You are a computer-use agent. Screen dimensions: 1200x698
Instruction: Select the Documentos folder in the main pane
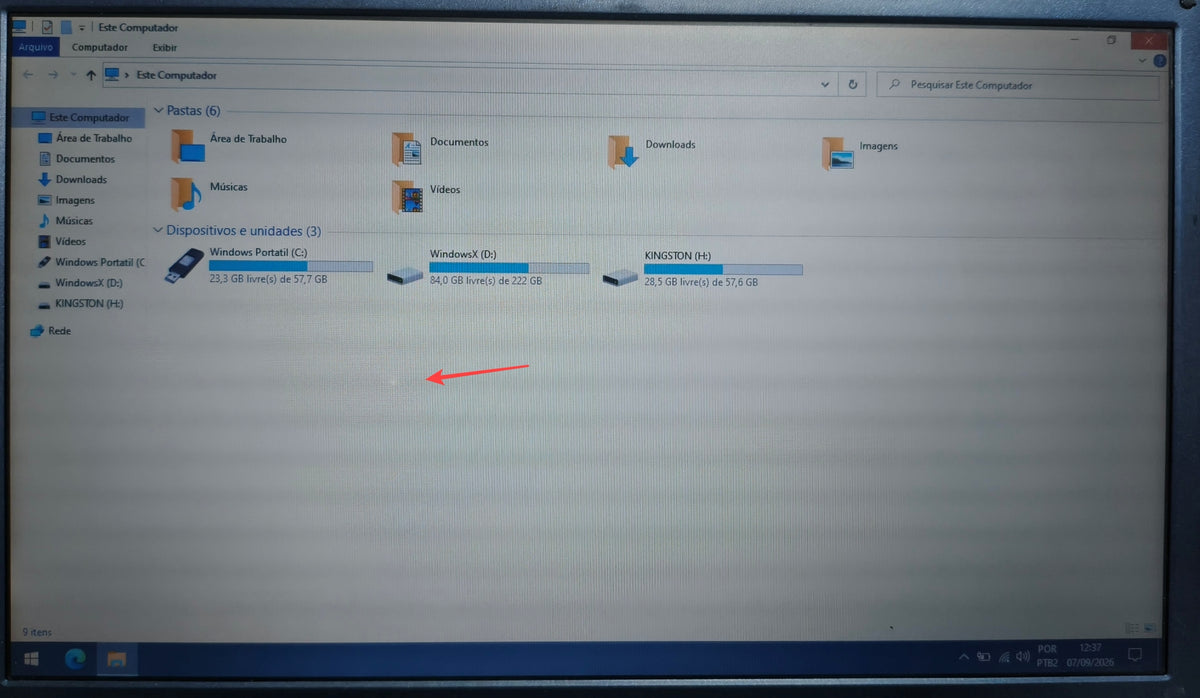tap(440, 148)
